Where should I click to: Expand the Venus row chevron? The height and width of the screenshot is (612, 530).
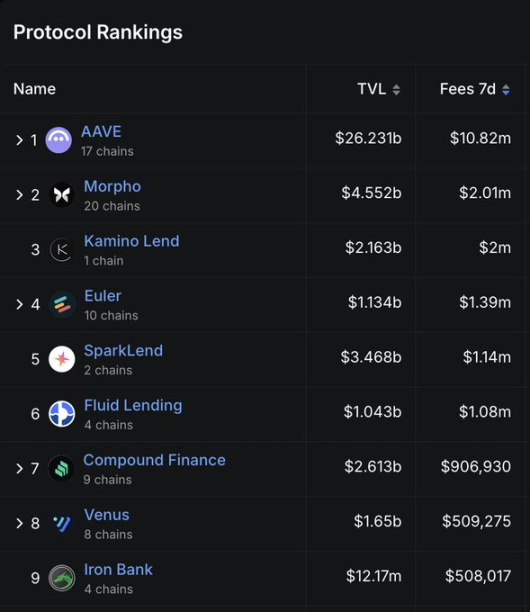pyautogui.click(x=19, y=523)
